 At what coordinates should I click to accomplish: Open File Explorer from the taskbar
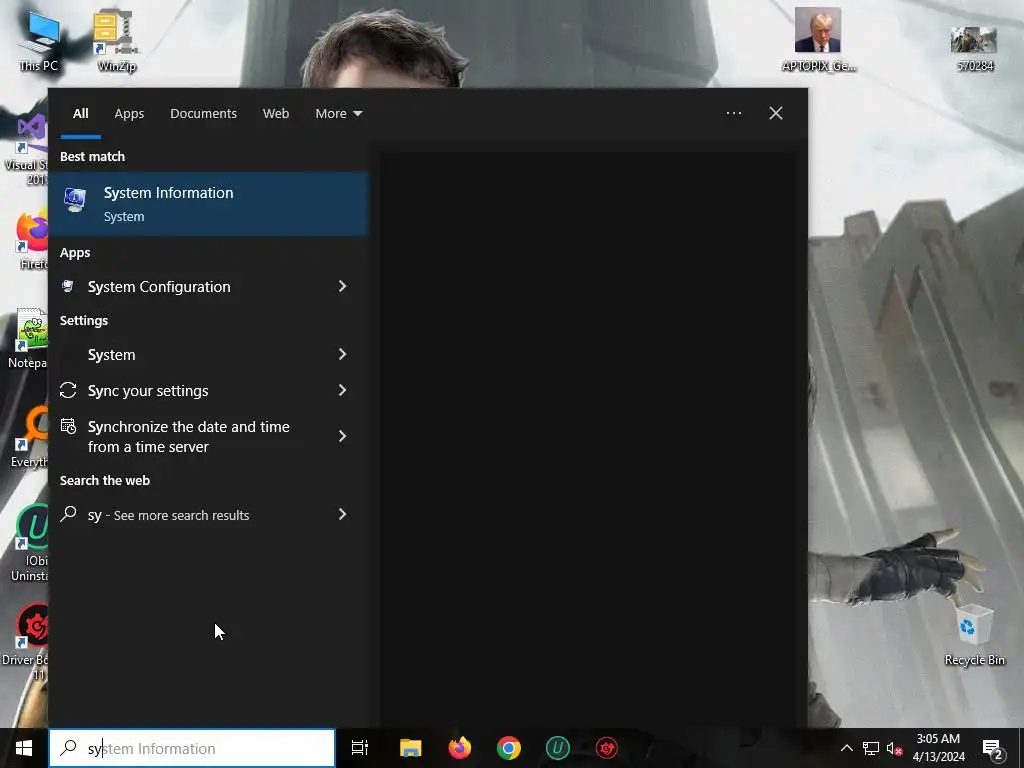pos(411,748)
